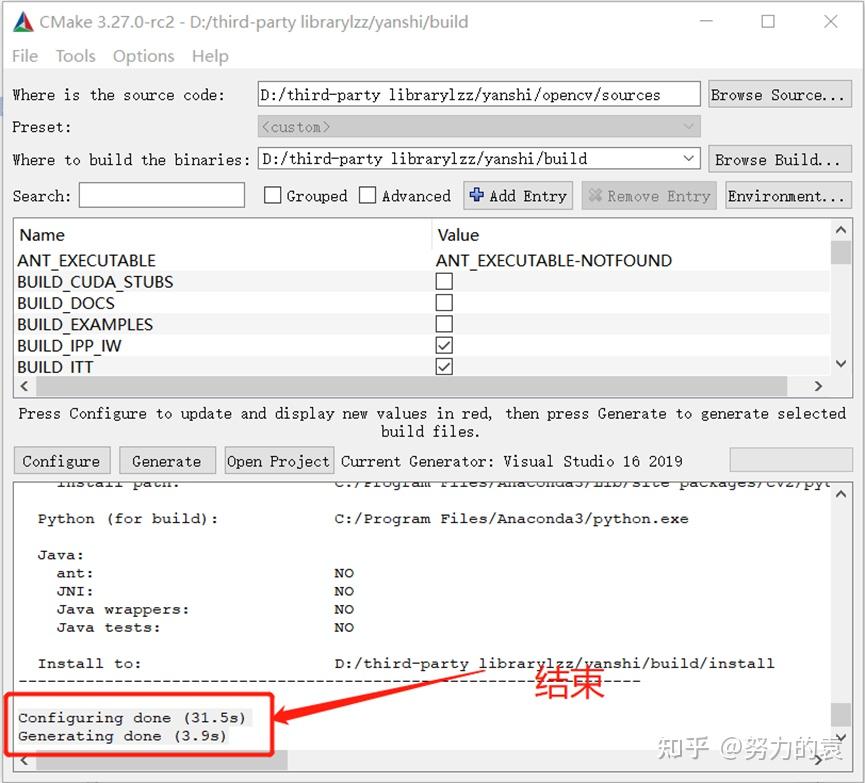Check the BUILD_CUDA_STUBS option
Screen dimensions: 865x783
(444, 281)
